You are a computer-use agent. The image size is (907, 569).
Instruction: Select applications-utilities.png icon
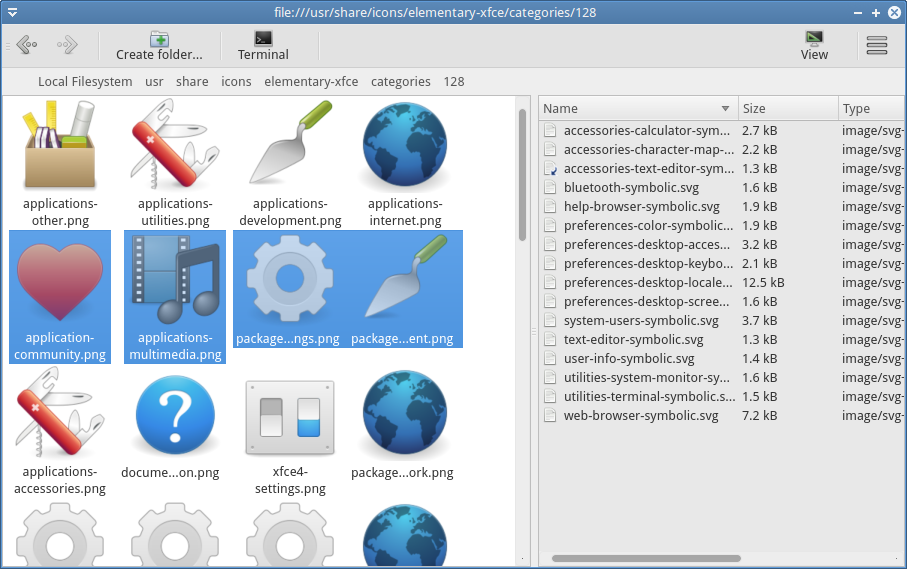click(x=175, y=145)
